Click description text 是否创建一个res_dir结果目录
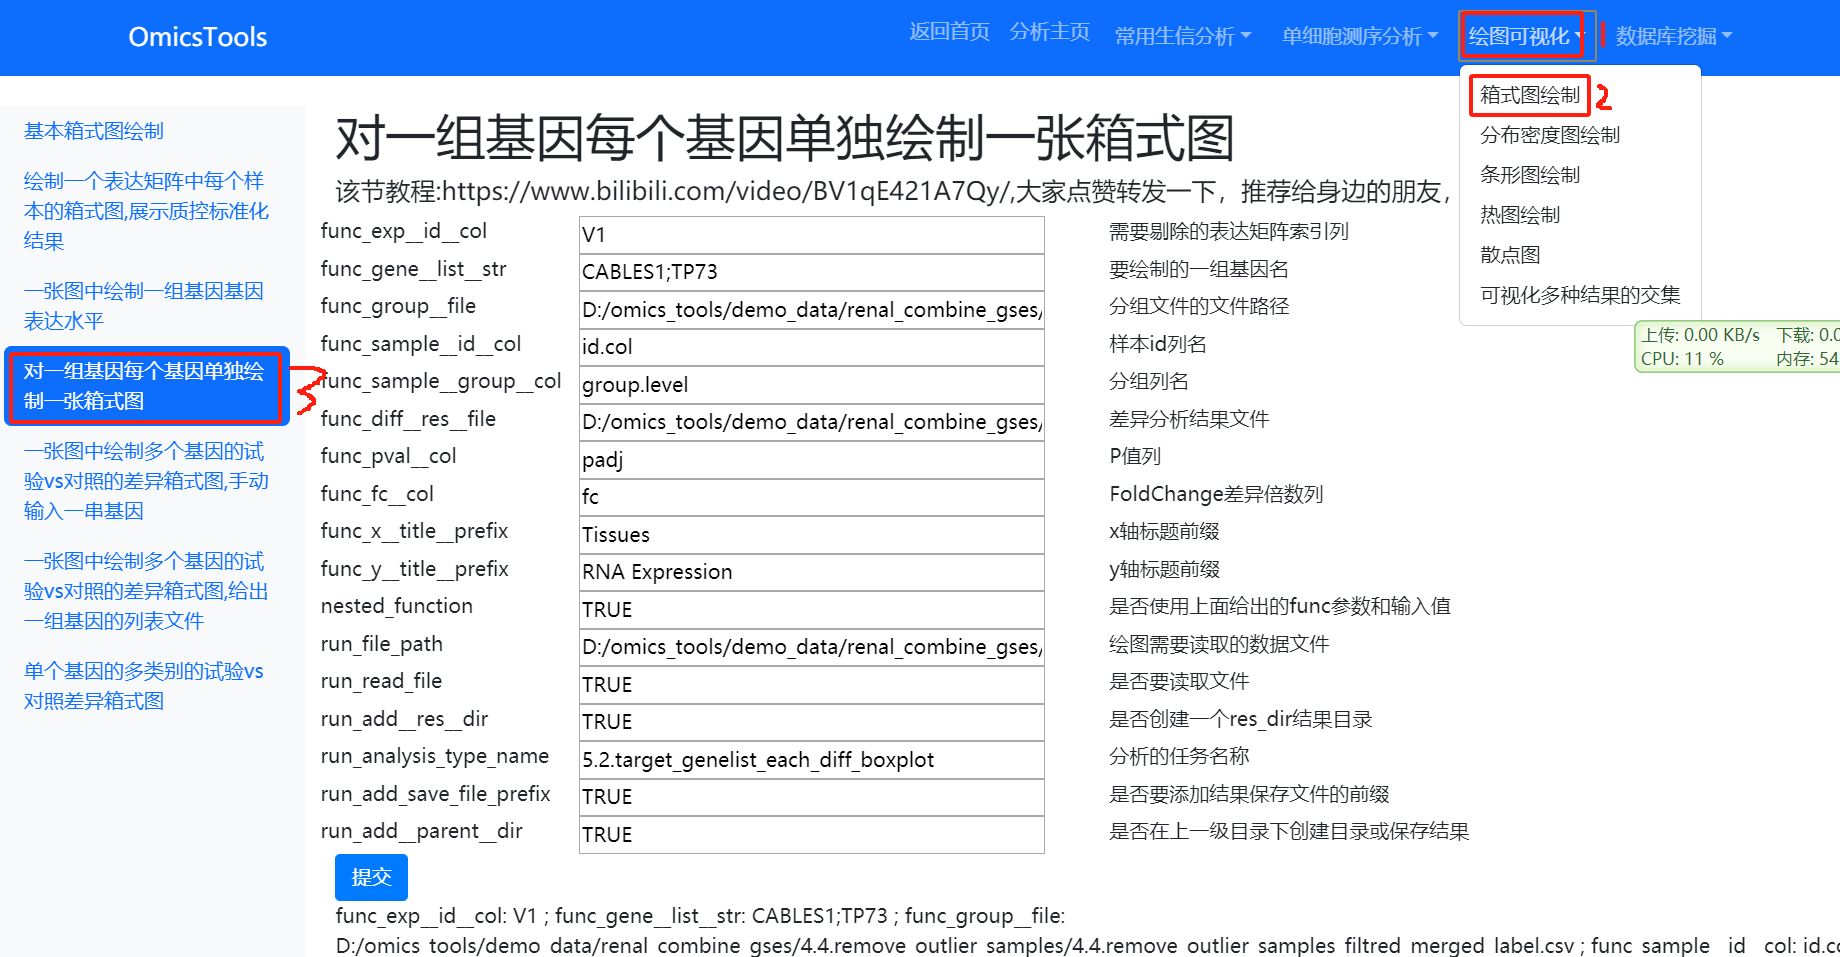1840x957 pixels. [x=1241, y=719]
